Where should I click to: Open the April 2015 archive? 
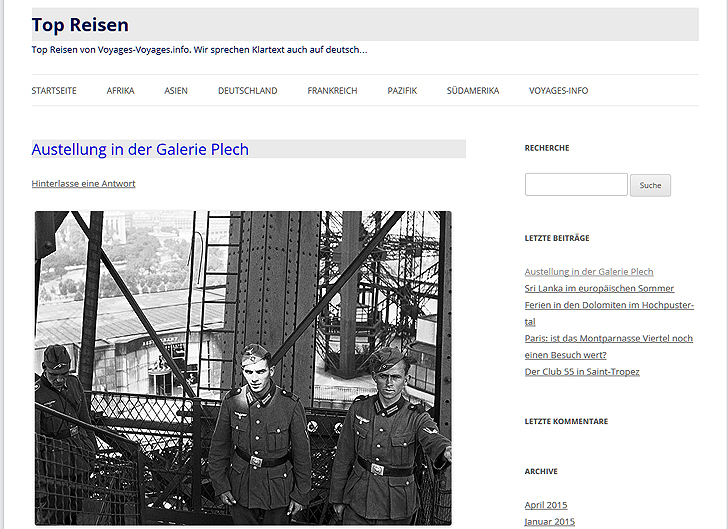546,505
